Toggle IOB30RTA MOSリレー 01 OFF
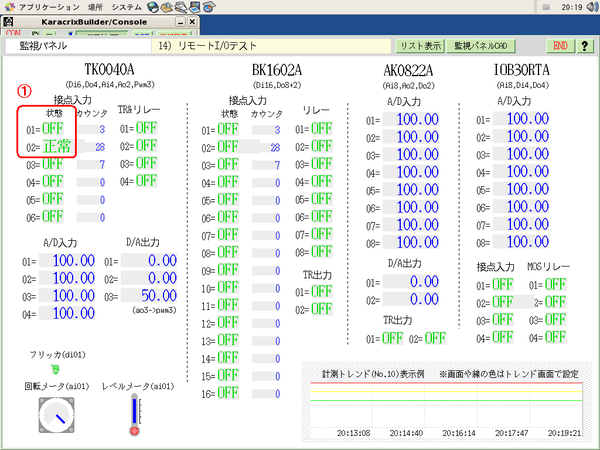 coord(556,284)
